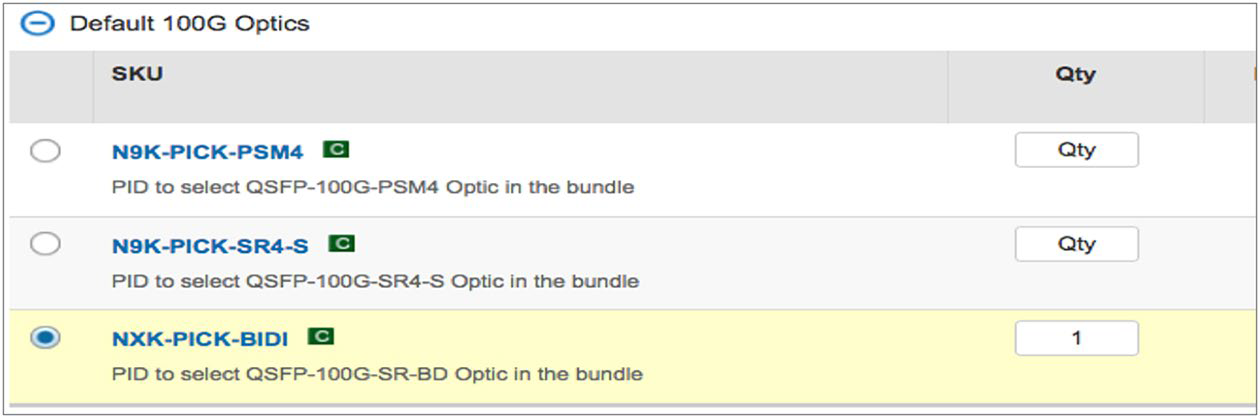The image size is (1260, 416).
Task: Click the selected NXK-PICK-BIDI radio button
Action: (x=45, y=338)
